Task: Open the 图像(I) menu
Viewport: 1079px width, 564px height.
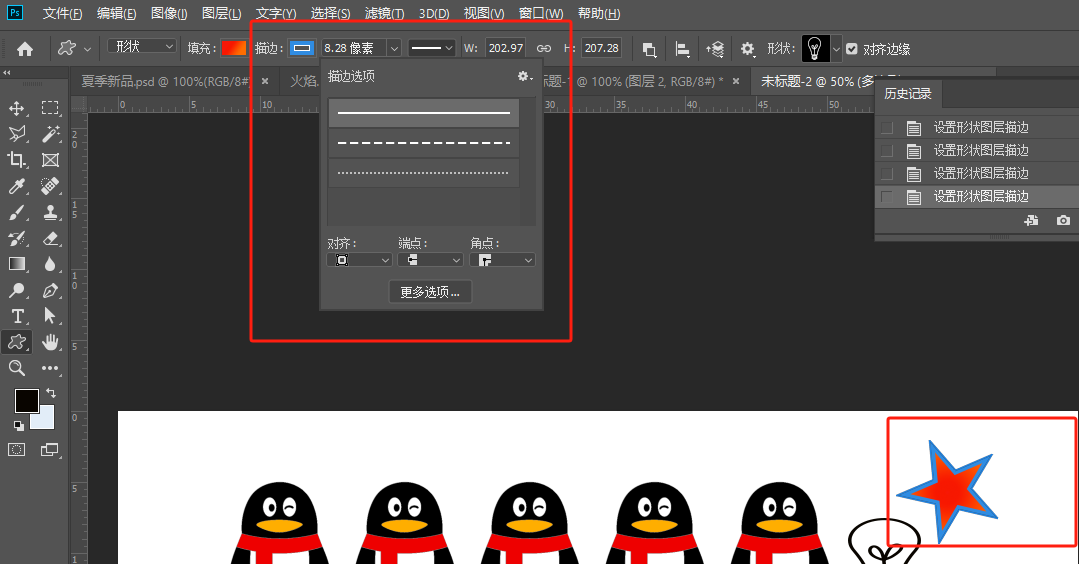Action: click(169, 14)
